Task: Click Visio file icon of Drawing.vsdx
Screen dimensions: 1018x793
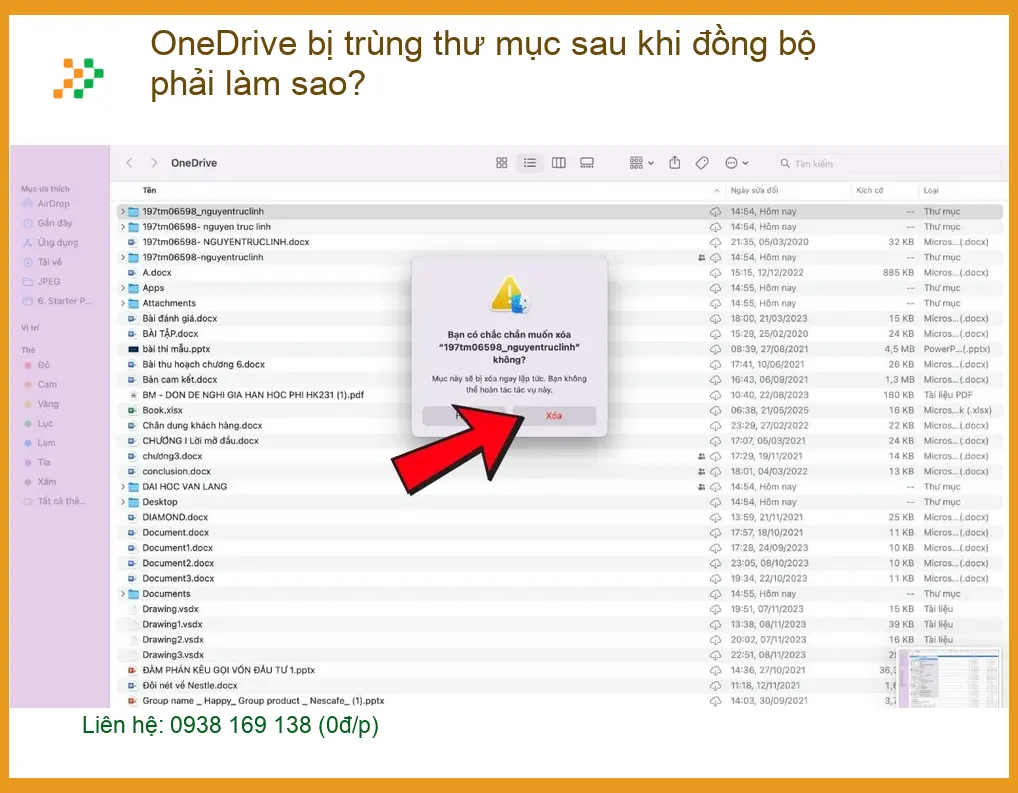Action: [x=132, y=609]
